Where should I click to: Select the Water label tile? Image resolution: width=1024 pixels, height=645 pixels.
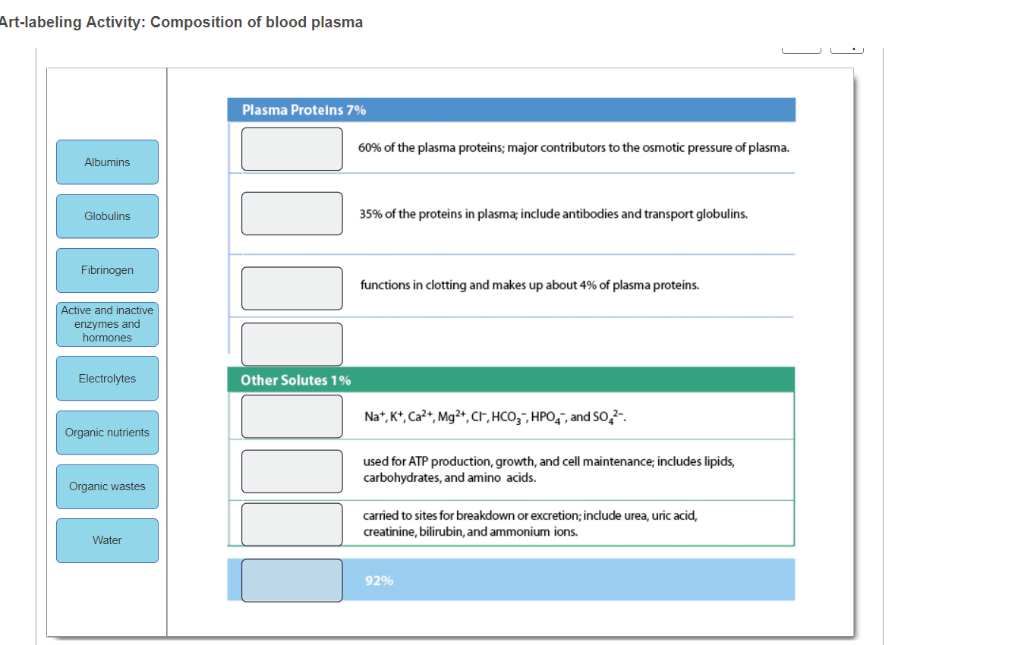tap(107, 540)
